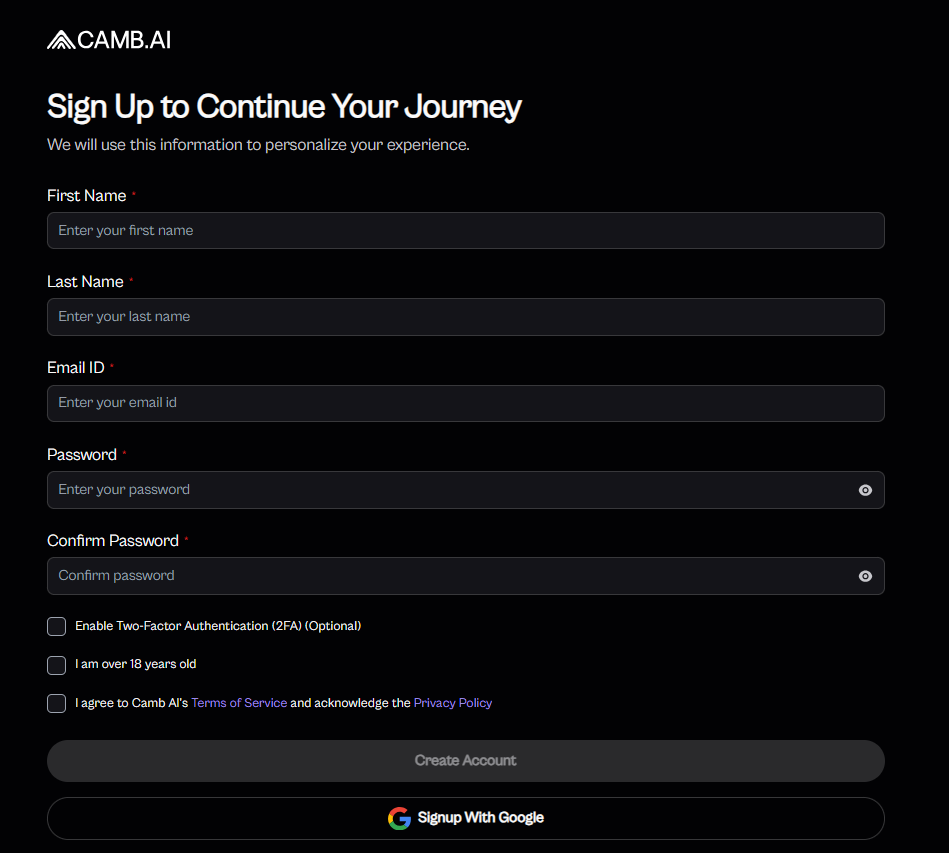
Task: Focus the first name input field
Action: click(450, 230)
